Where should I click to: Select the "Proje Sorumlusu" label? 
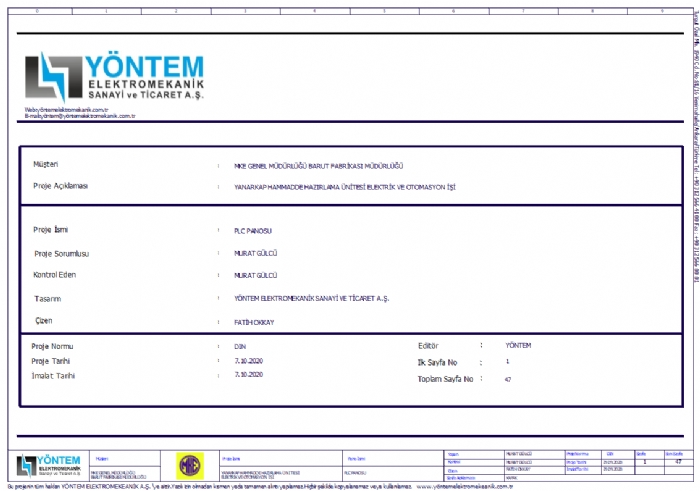[x=62, y=254]
